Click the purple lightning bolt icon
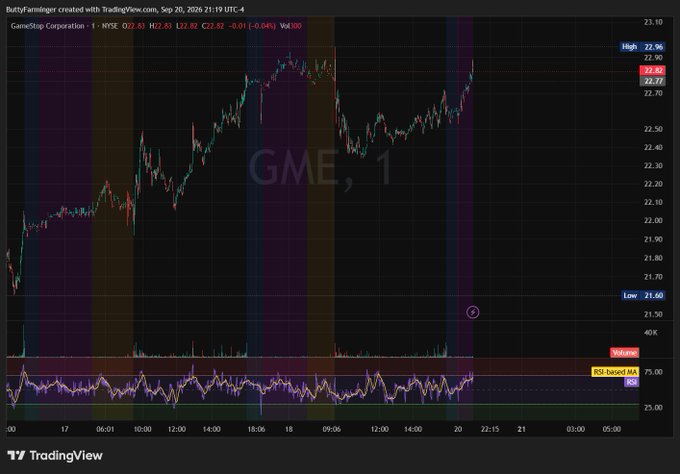680x474 pixels. point(473,312)
